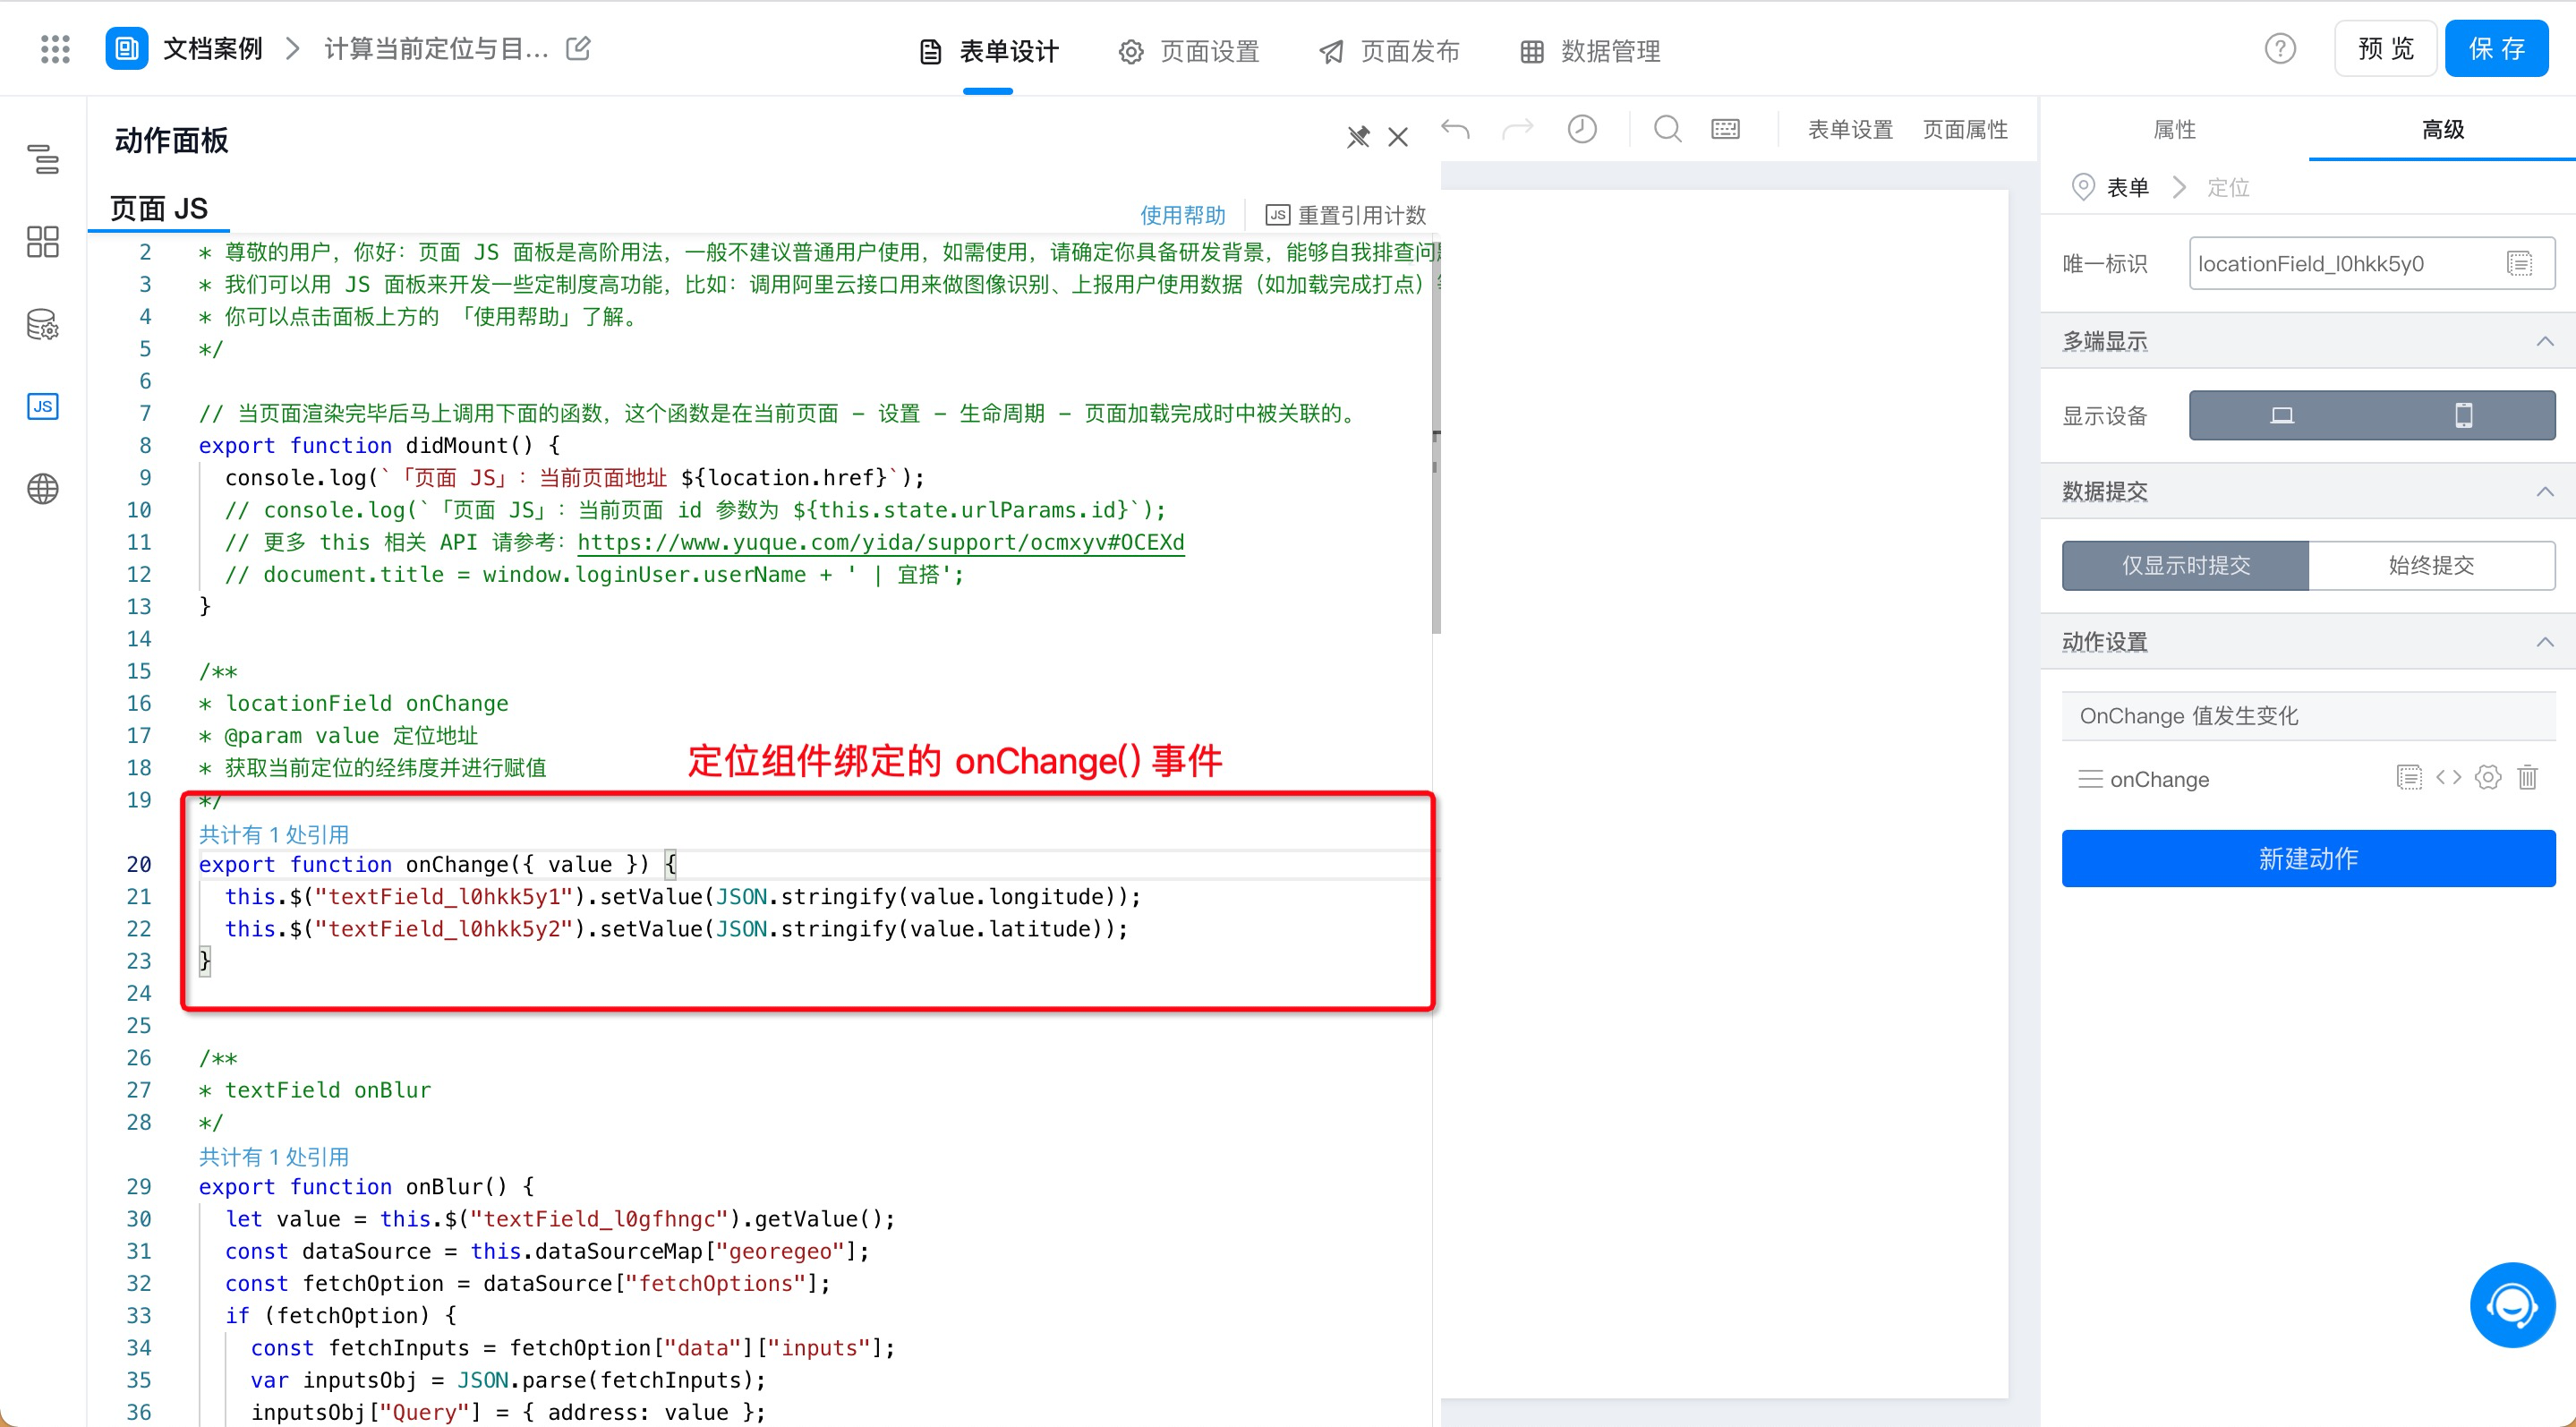2576x1427 pixels.
Task: View onChange action code icon
Action: (x=2449, y=778)
